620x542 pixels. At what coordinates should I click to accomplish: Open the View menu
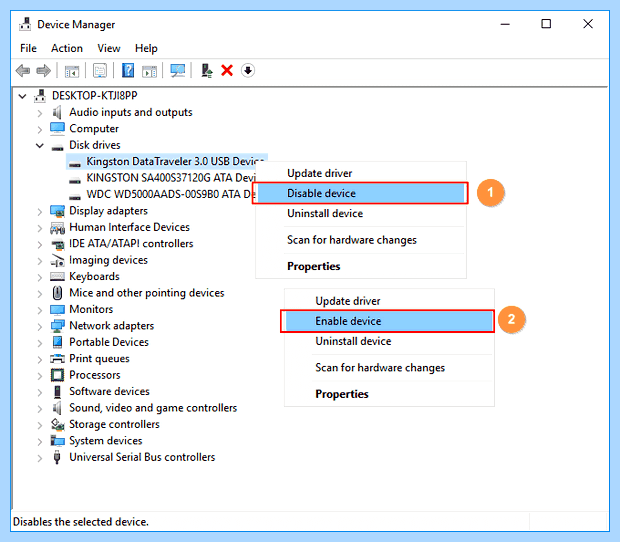tap(109, 48)
